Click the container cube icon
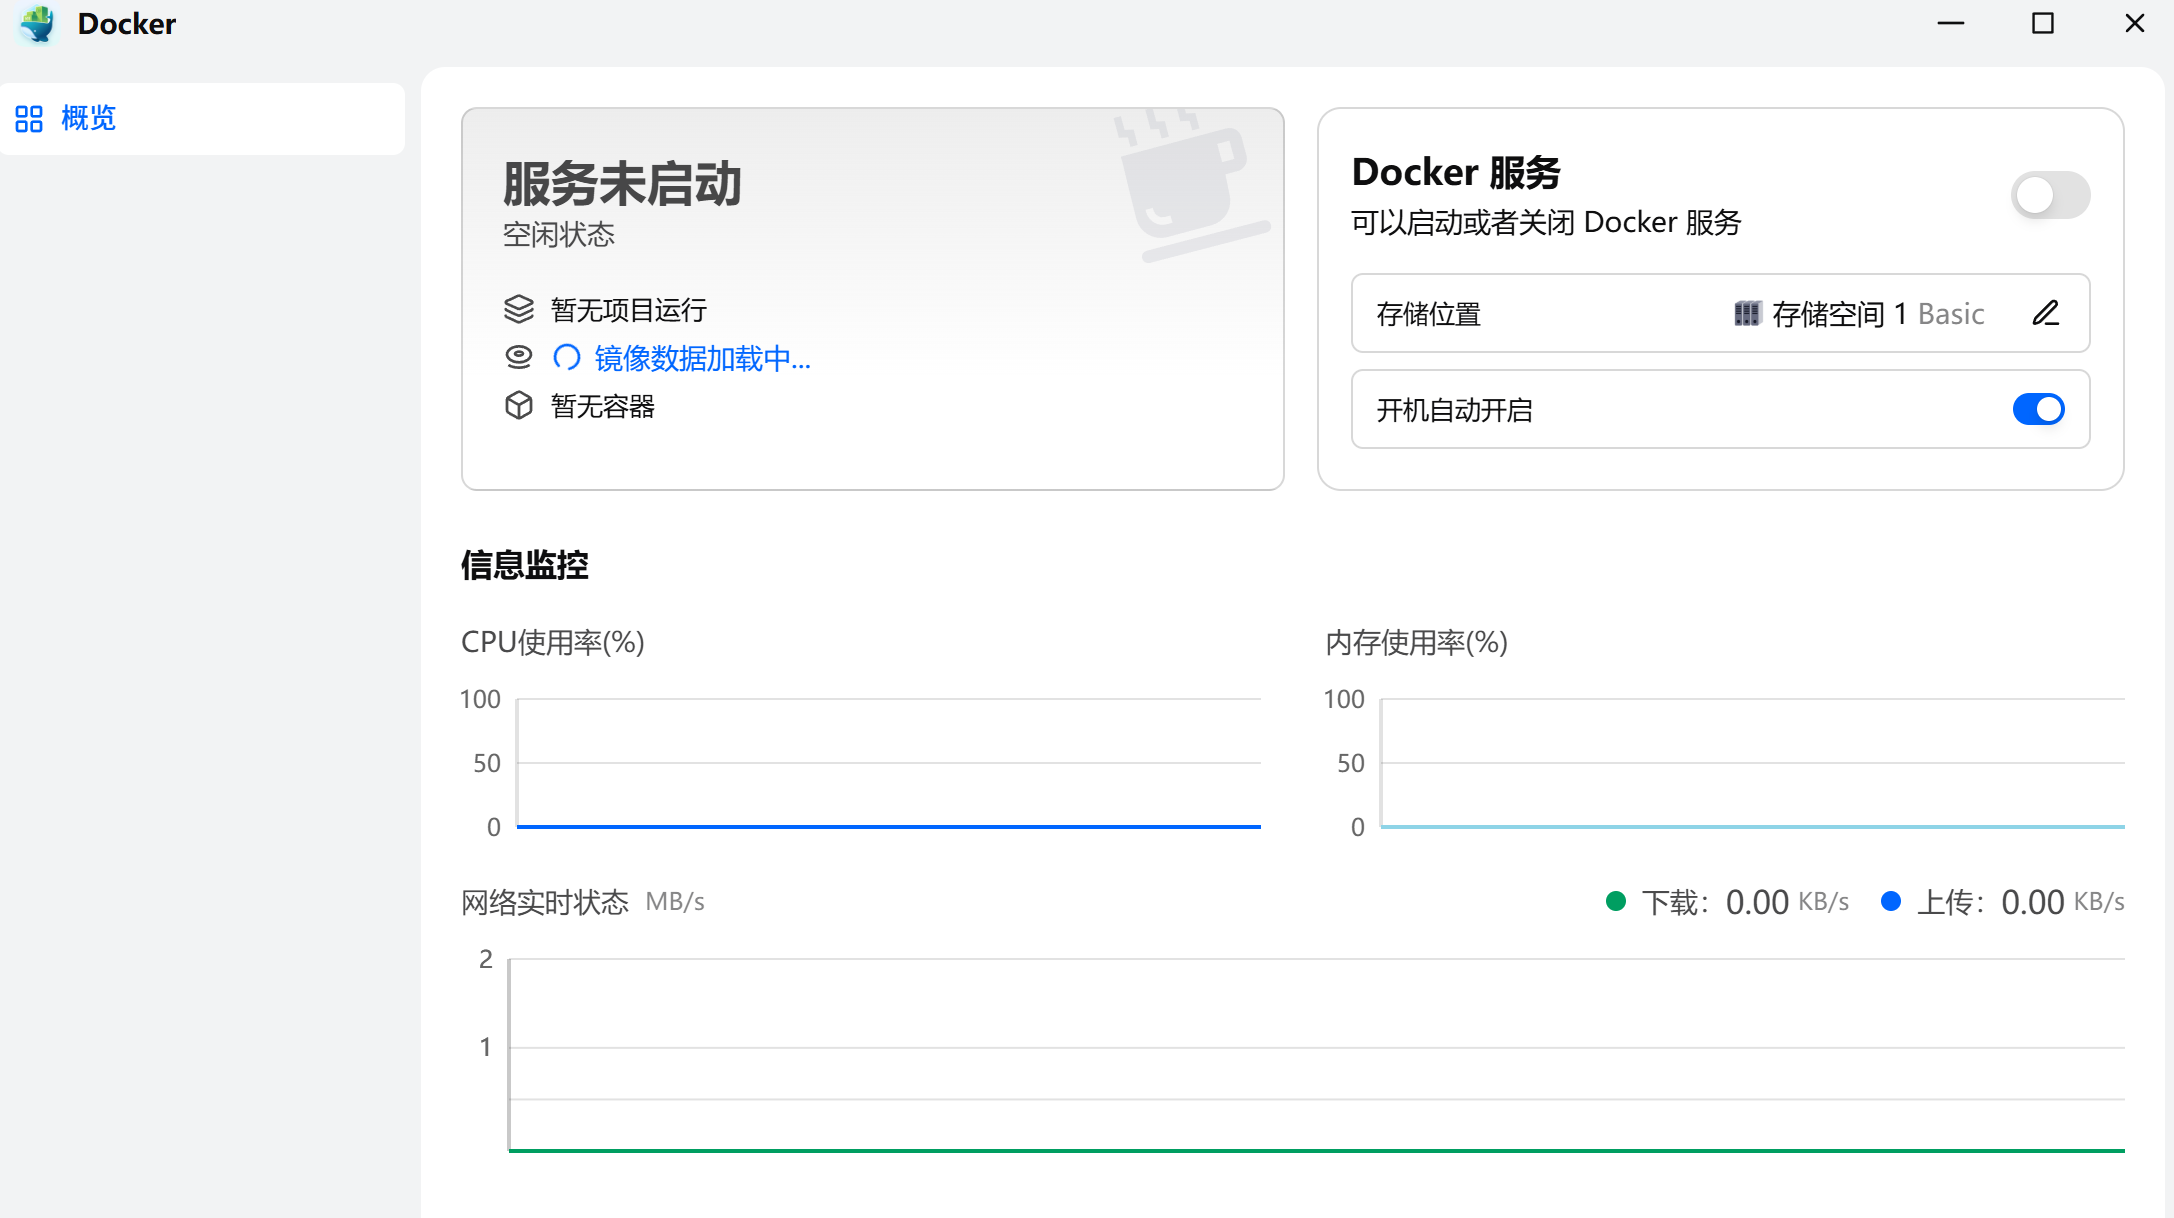 click(518, 406)
